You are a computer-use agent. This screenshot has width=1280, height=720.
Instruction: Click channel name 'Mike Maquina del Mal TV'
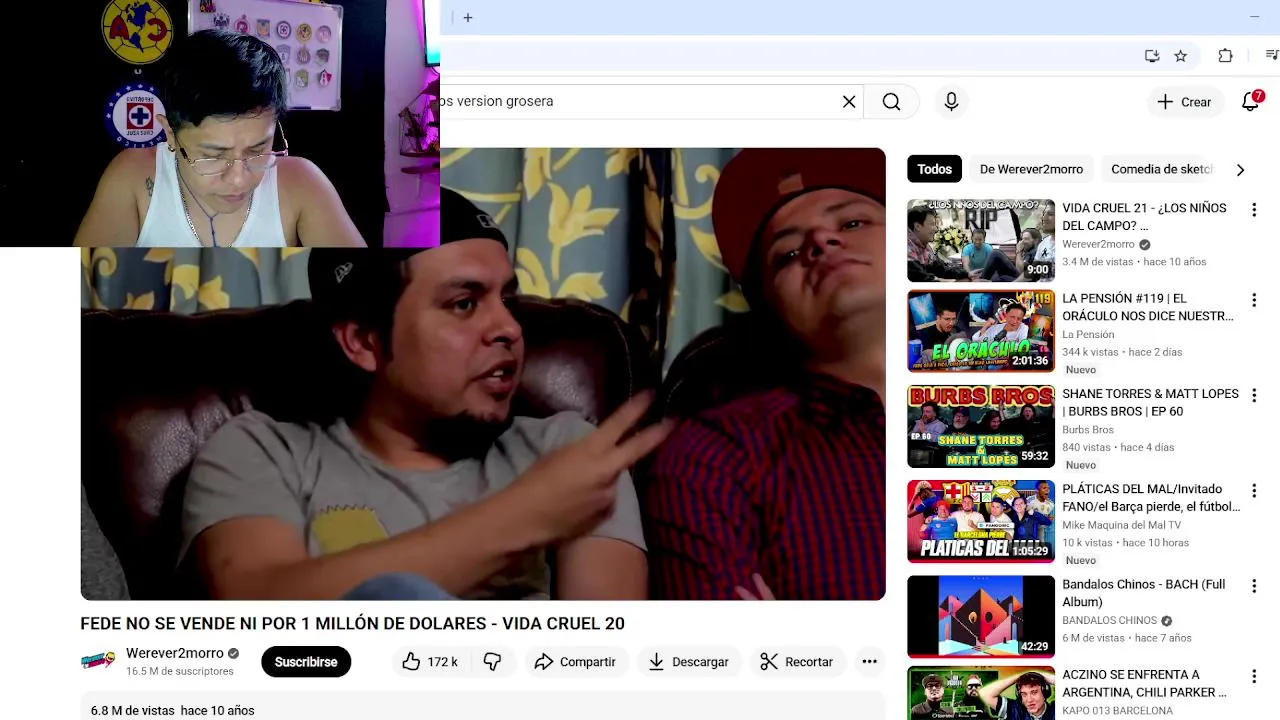pos(1121,525)
